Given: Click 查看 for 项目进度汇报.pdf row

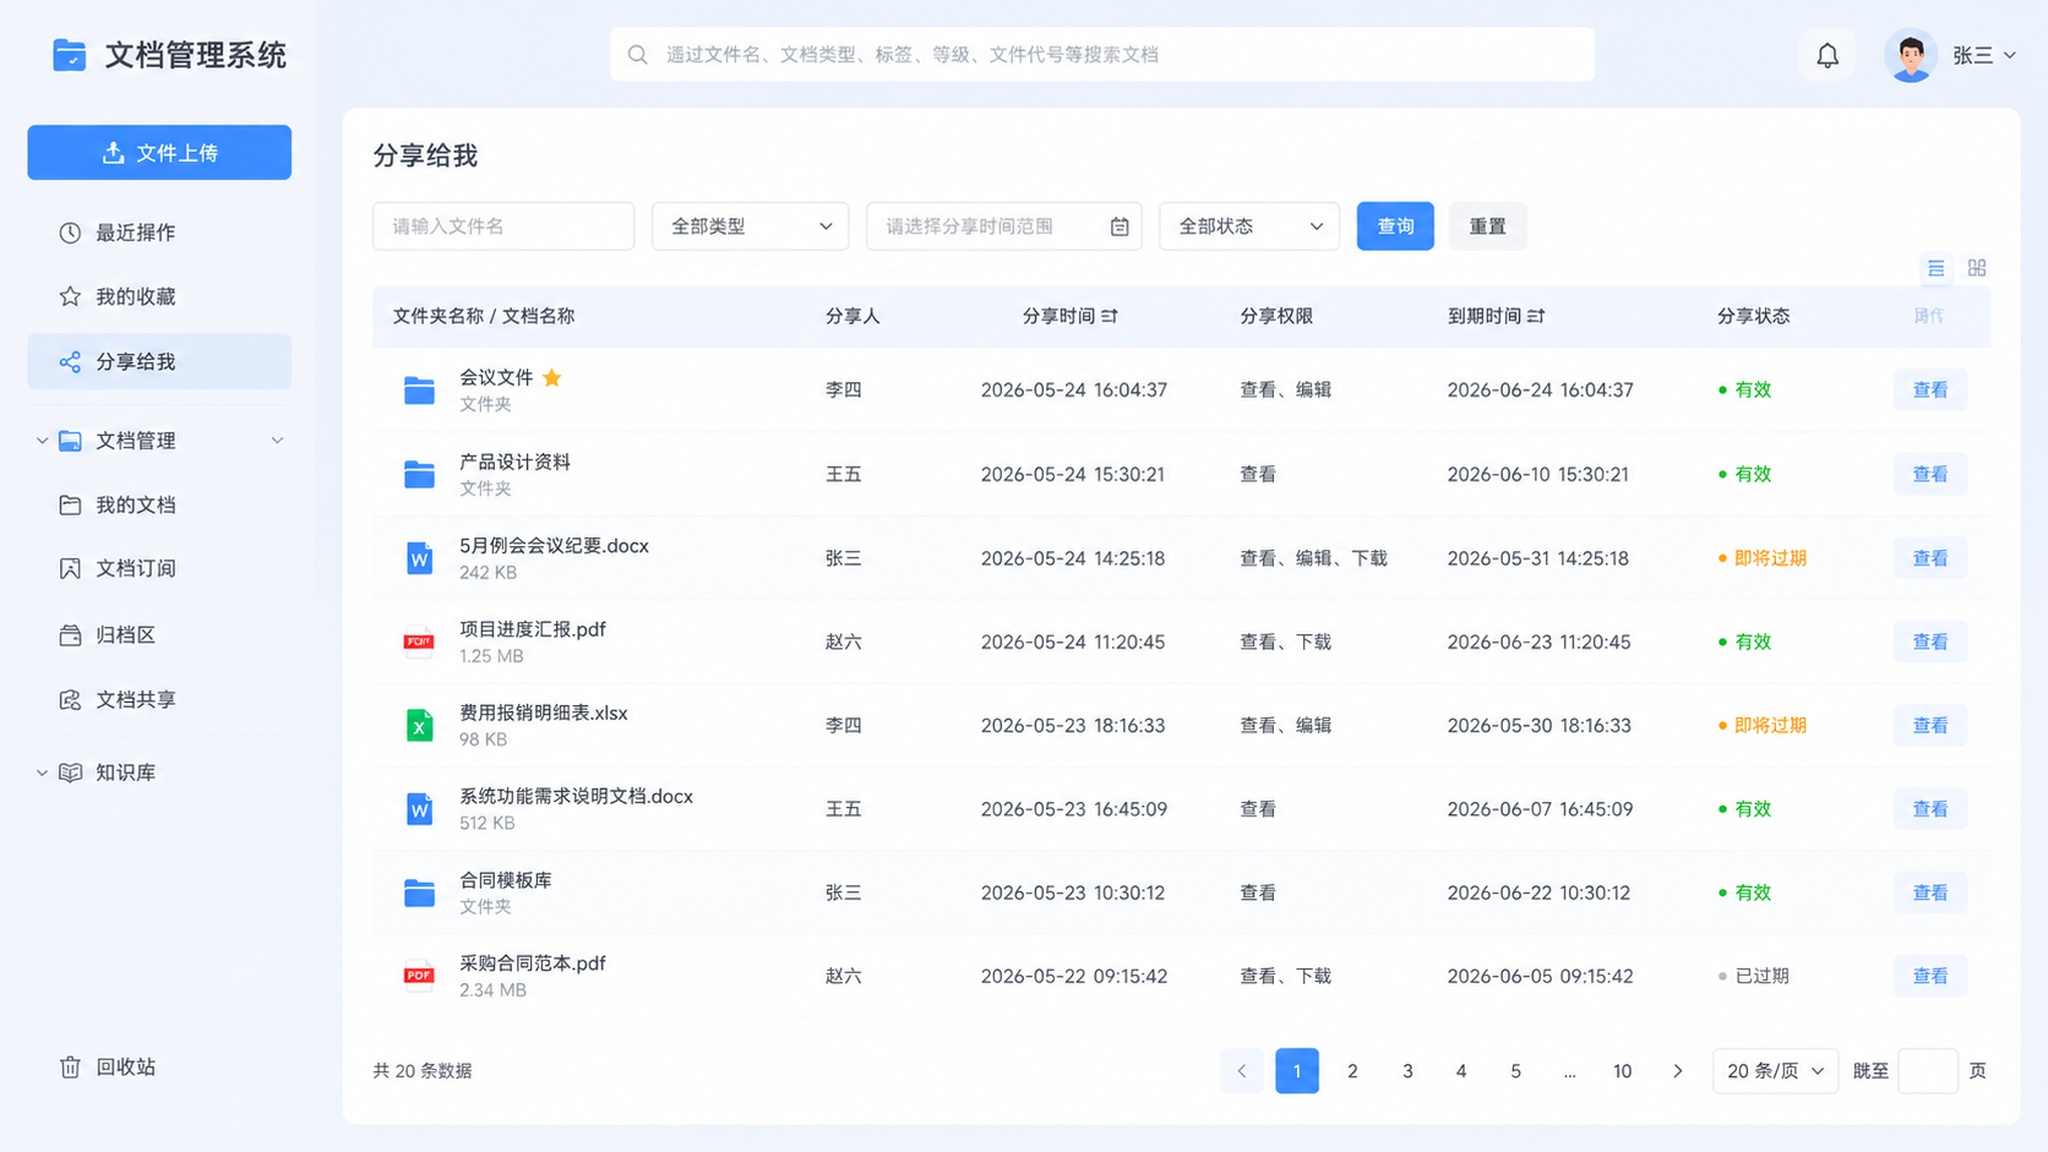Looking at the screenshot, I should (x=1930, y=642).
